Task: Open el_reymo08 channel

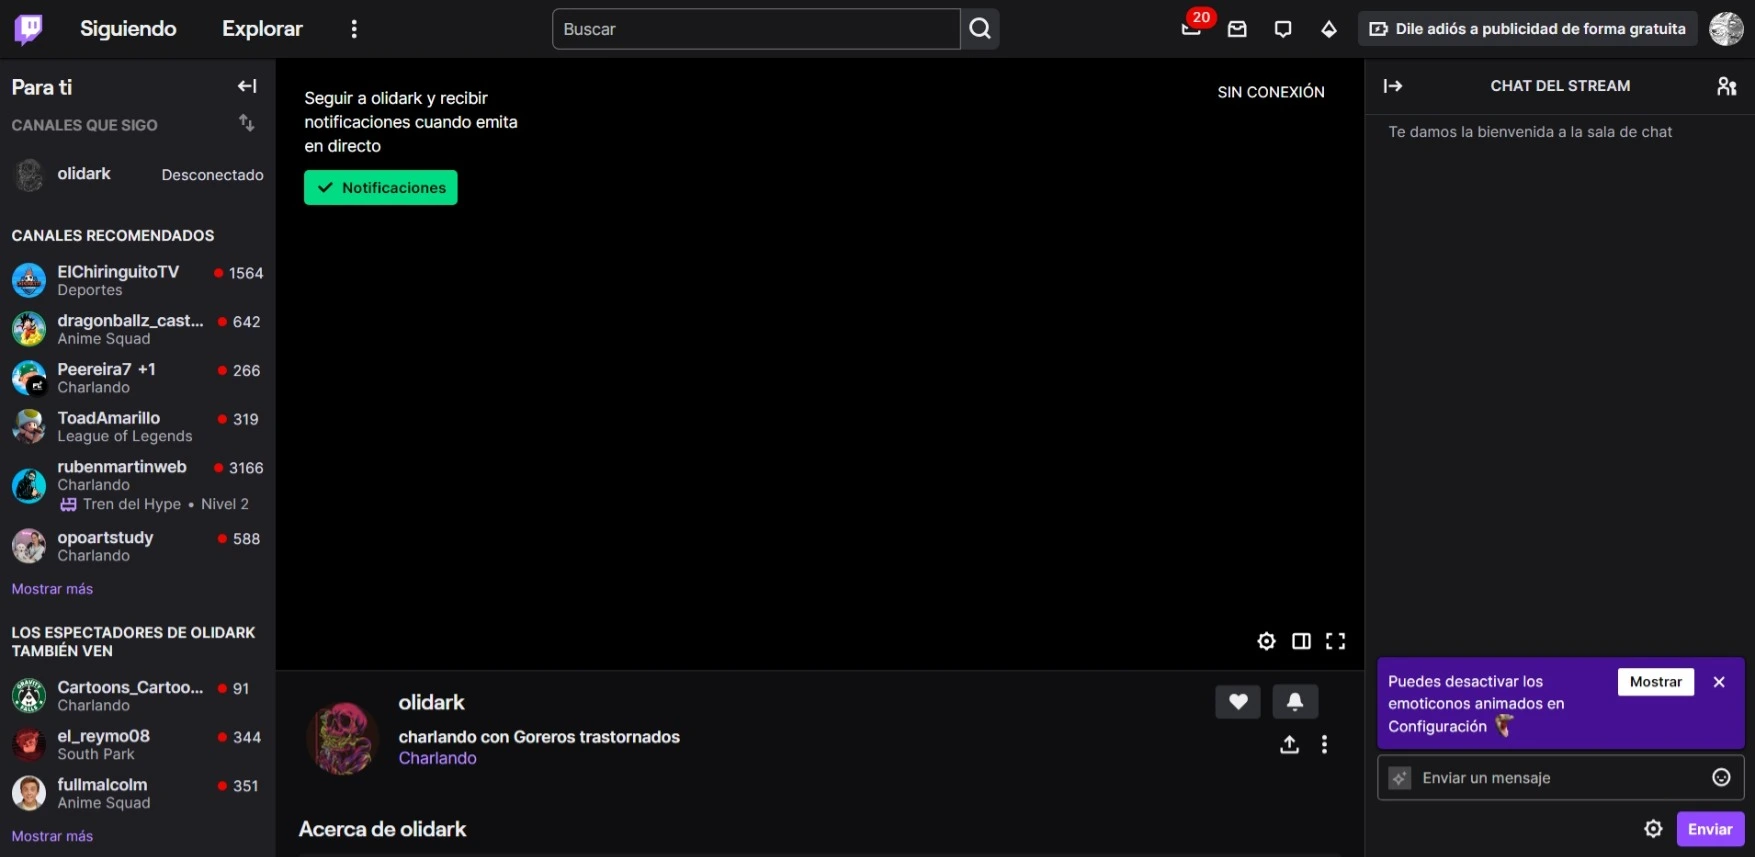Action: [x=138, y=745]
